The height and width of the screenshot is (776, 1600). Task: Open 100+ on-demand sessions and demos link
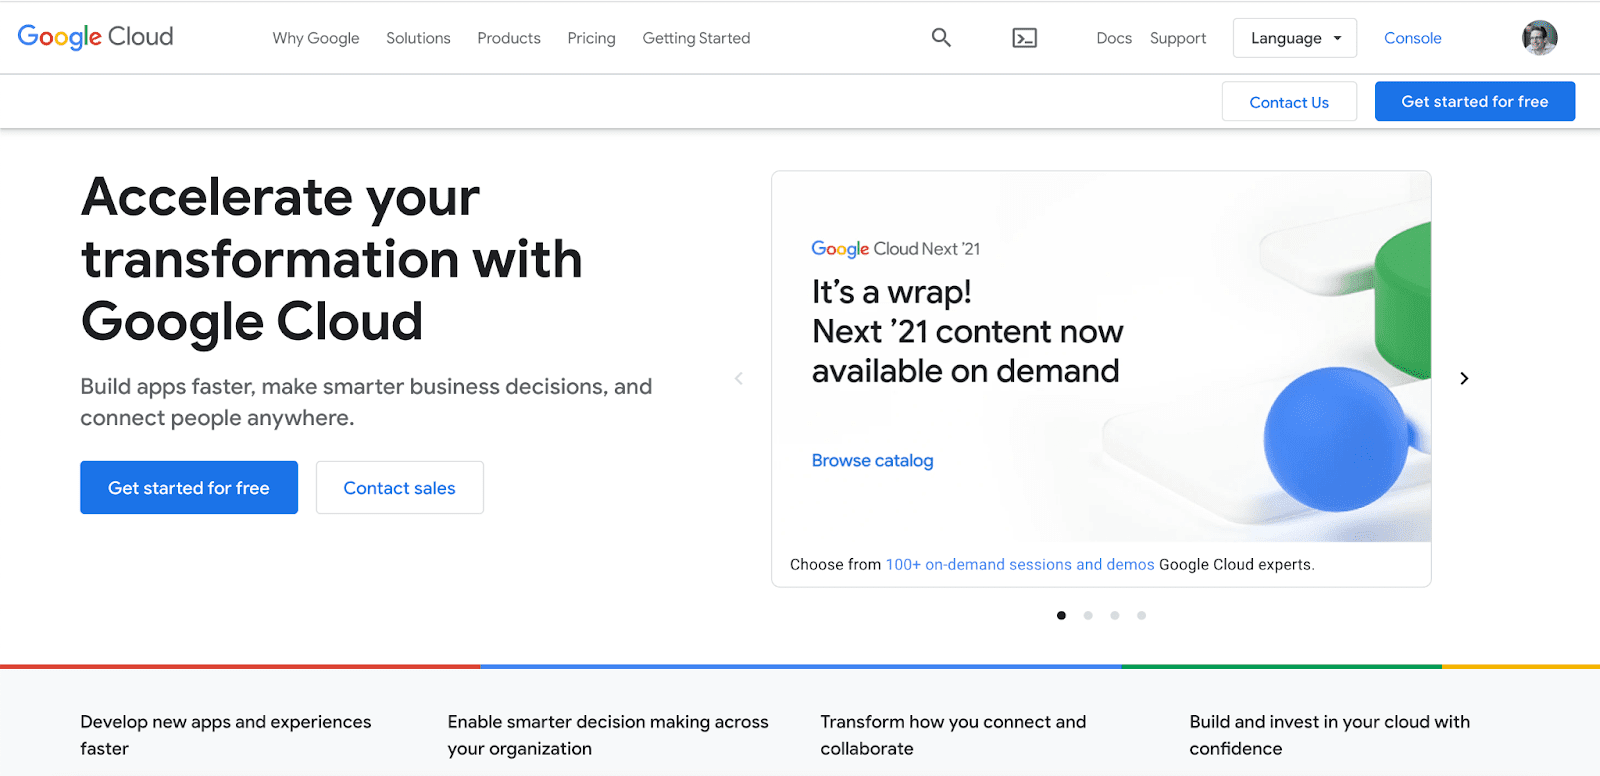(1020, 564)
